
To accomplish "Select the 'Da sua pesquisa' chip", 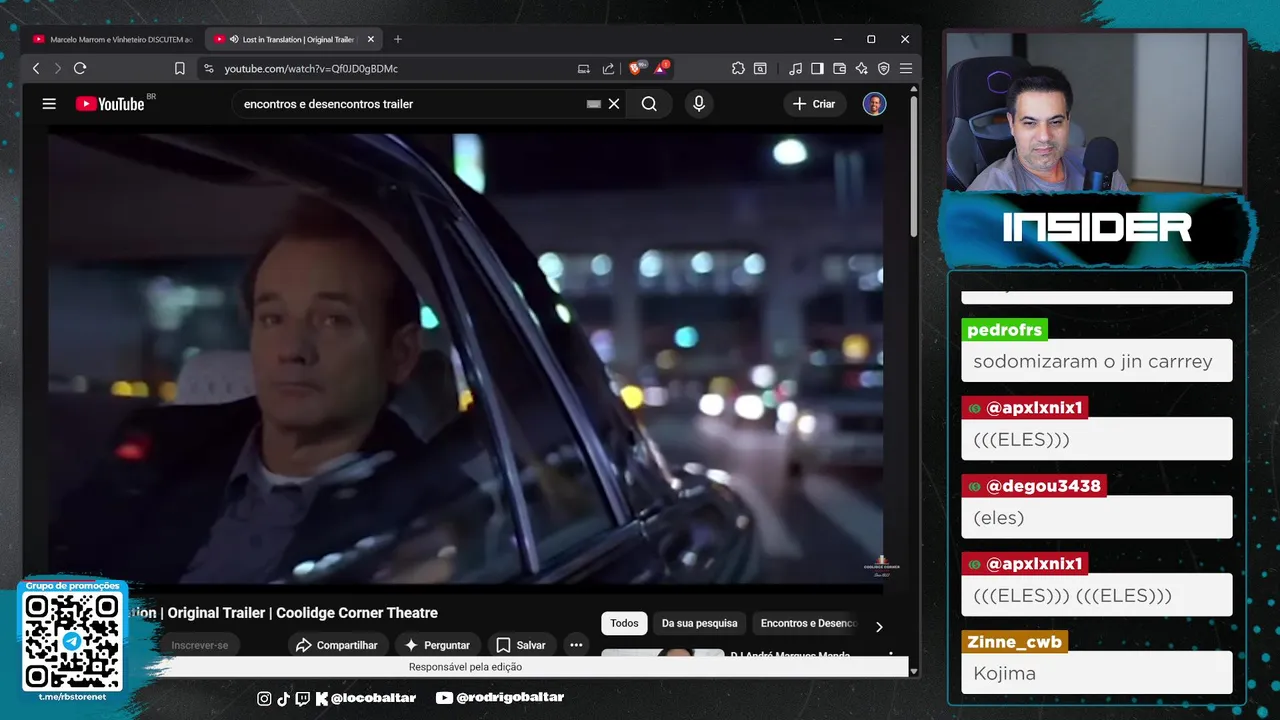I will click(699, 623).
